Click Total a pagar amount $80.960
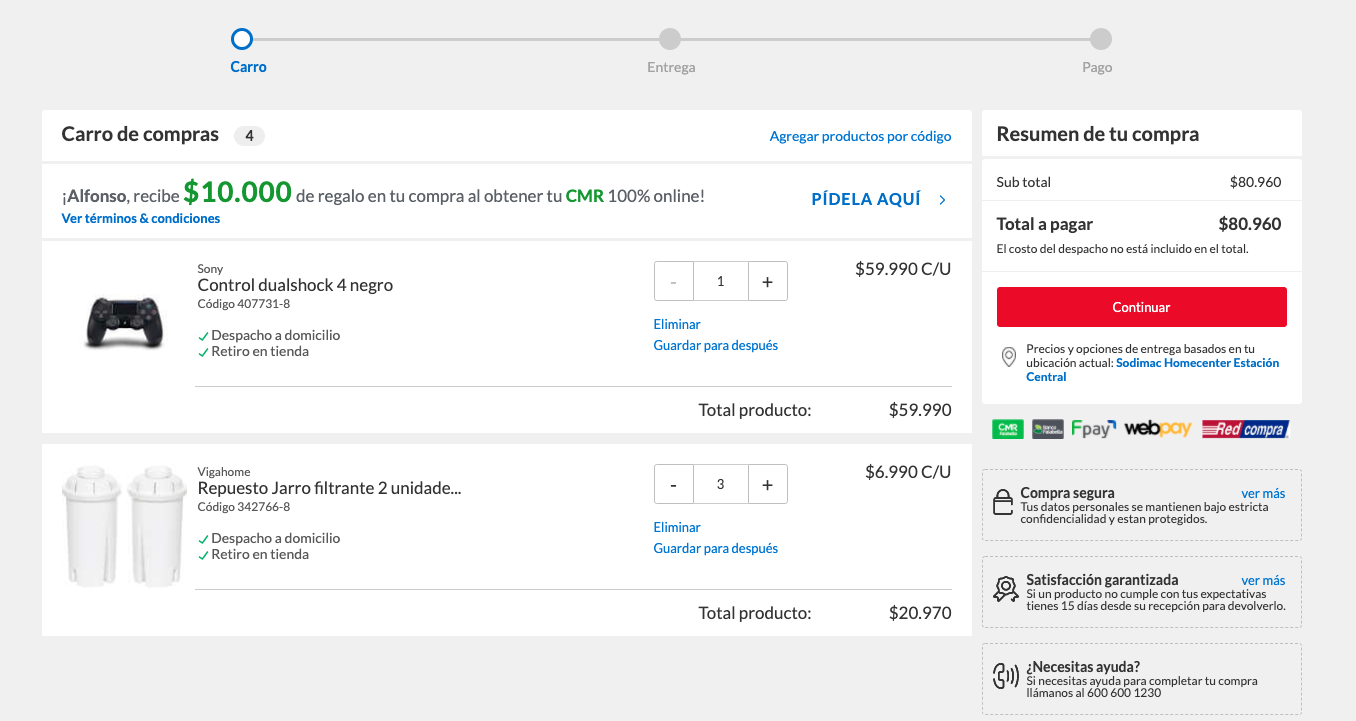The height and width of the screenshot is (721, 1356). [1250, 224]
